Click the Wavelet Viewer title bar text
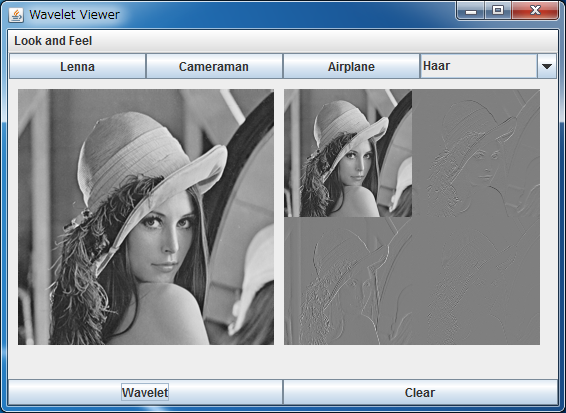566x413 pixels. [x=74, y=15]
